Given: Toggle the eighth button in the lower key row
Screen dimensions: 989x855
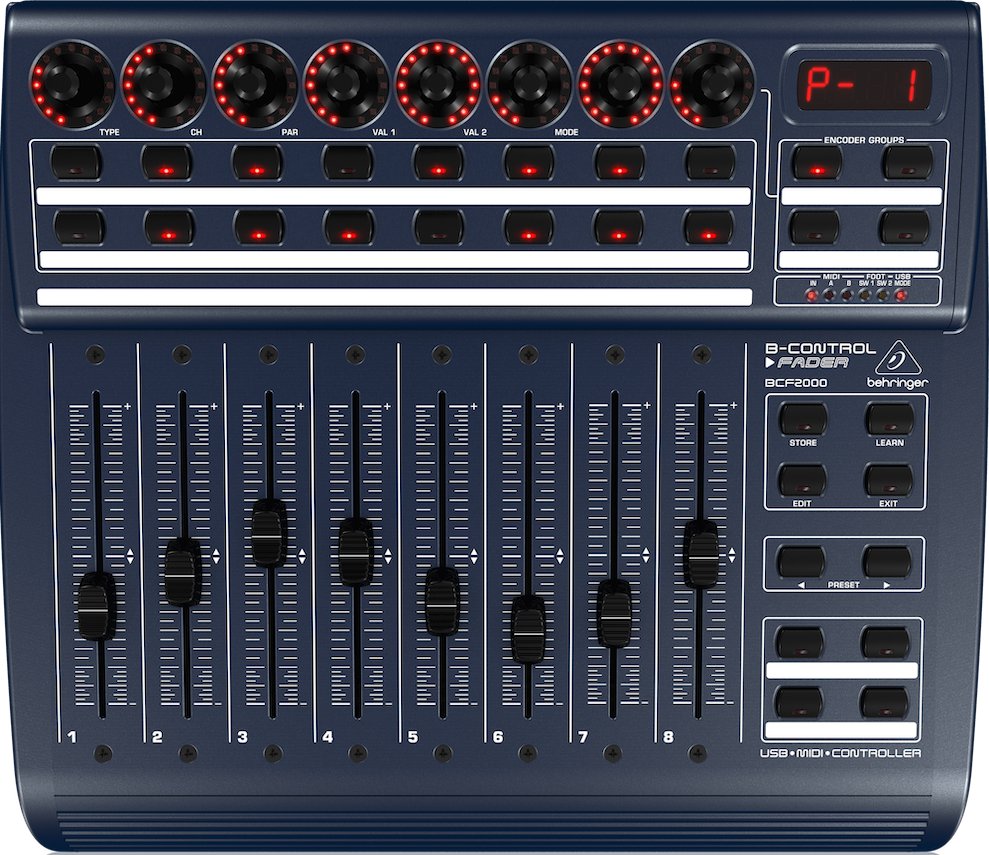Looking at the screenshot, I should 709,227.
